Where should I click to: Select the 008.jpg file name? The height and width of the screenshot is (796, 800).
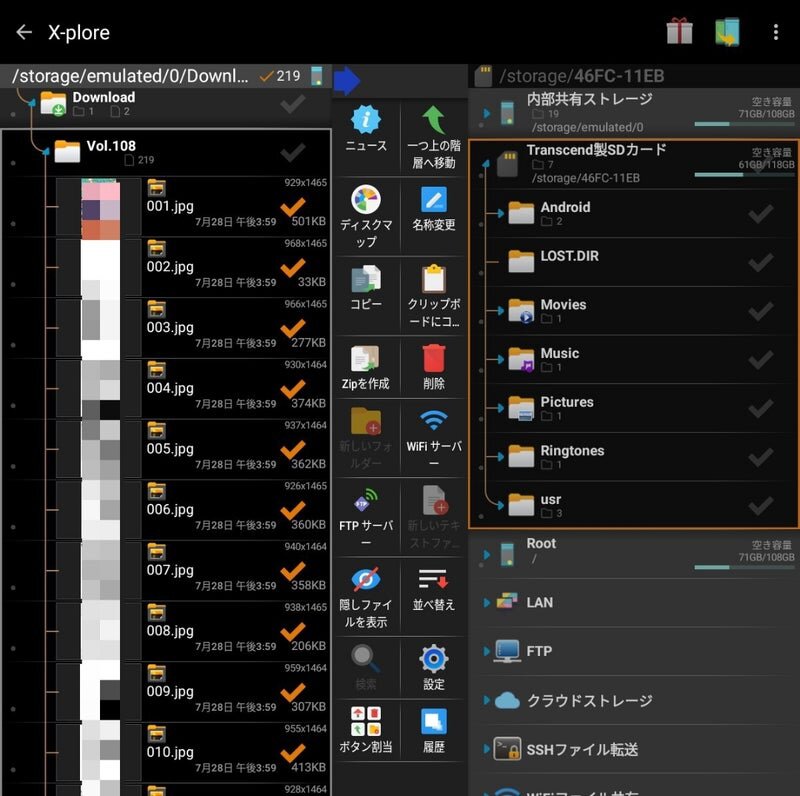coord(170,631)
